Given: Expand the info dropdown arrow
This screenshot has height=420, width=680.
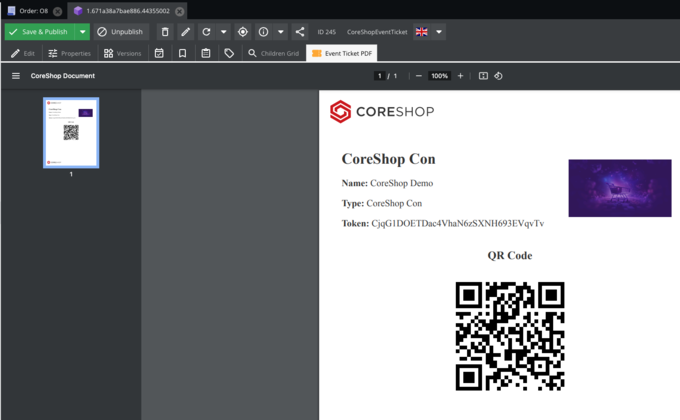Looking at the screenshot, I should pos(281,32).
